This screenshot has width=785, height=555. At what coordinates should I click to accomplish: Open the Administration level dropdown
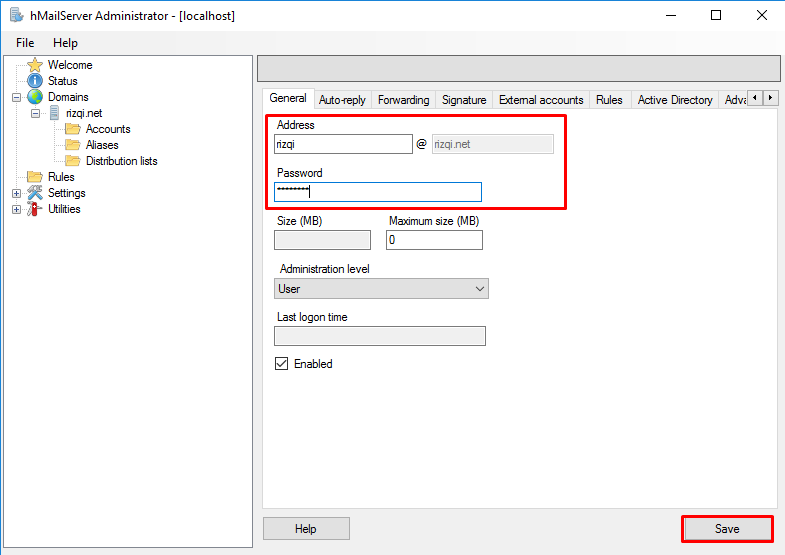click(381, 289)
